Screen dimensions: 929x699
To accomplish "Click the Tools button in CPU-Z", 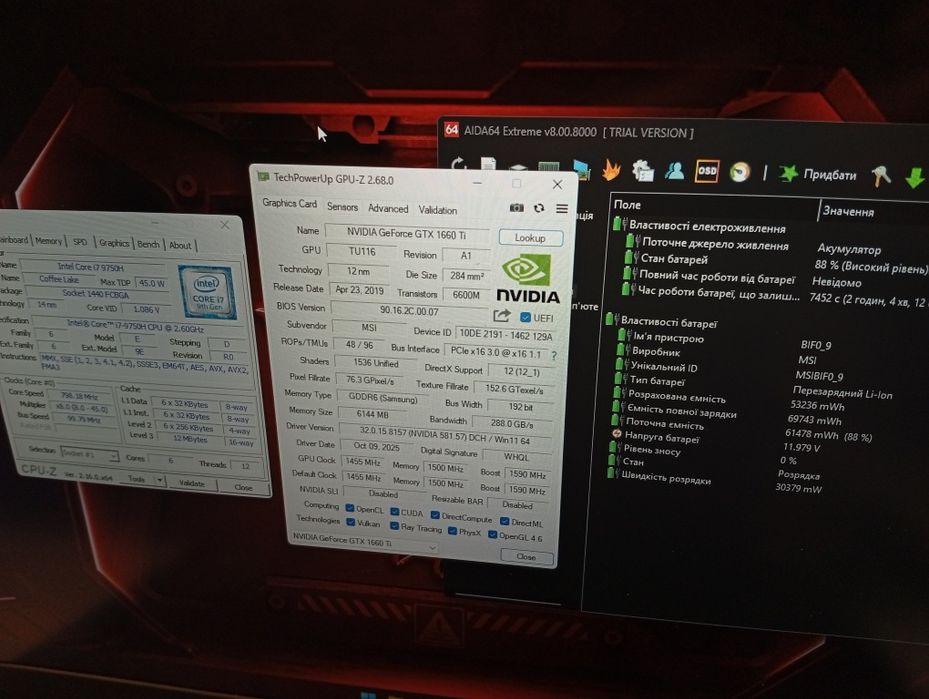I will [136, 479].
